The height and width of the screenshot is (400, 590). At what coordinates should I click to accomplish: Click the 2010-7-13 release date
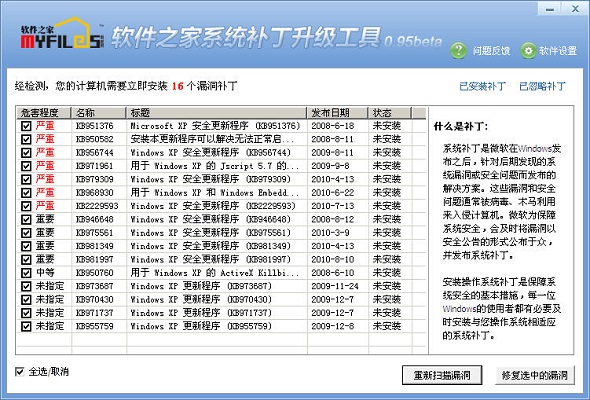click(333, 206)
